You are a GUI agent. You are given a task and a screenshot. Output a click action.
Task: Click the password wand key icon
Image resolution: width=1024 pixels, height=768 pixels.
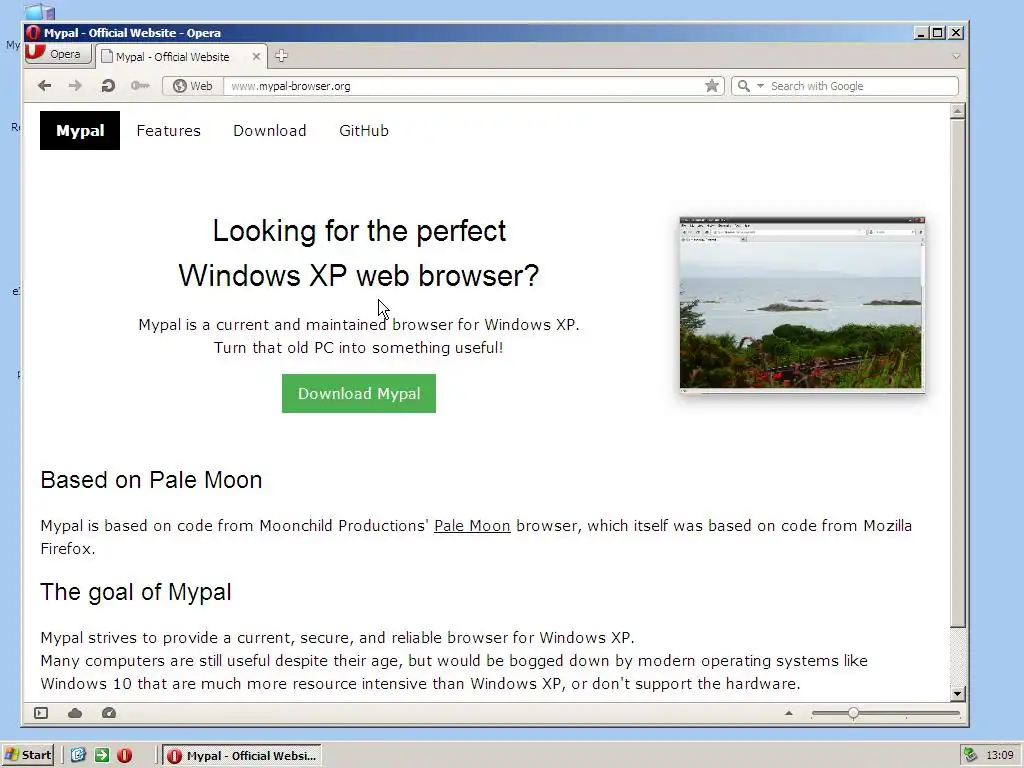(x=140, y=86)
